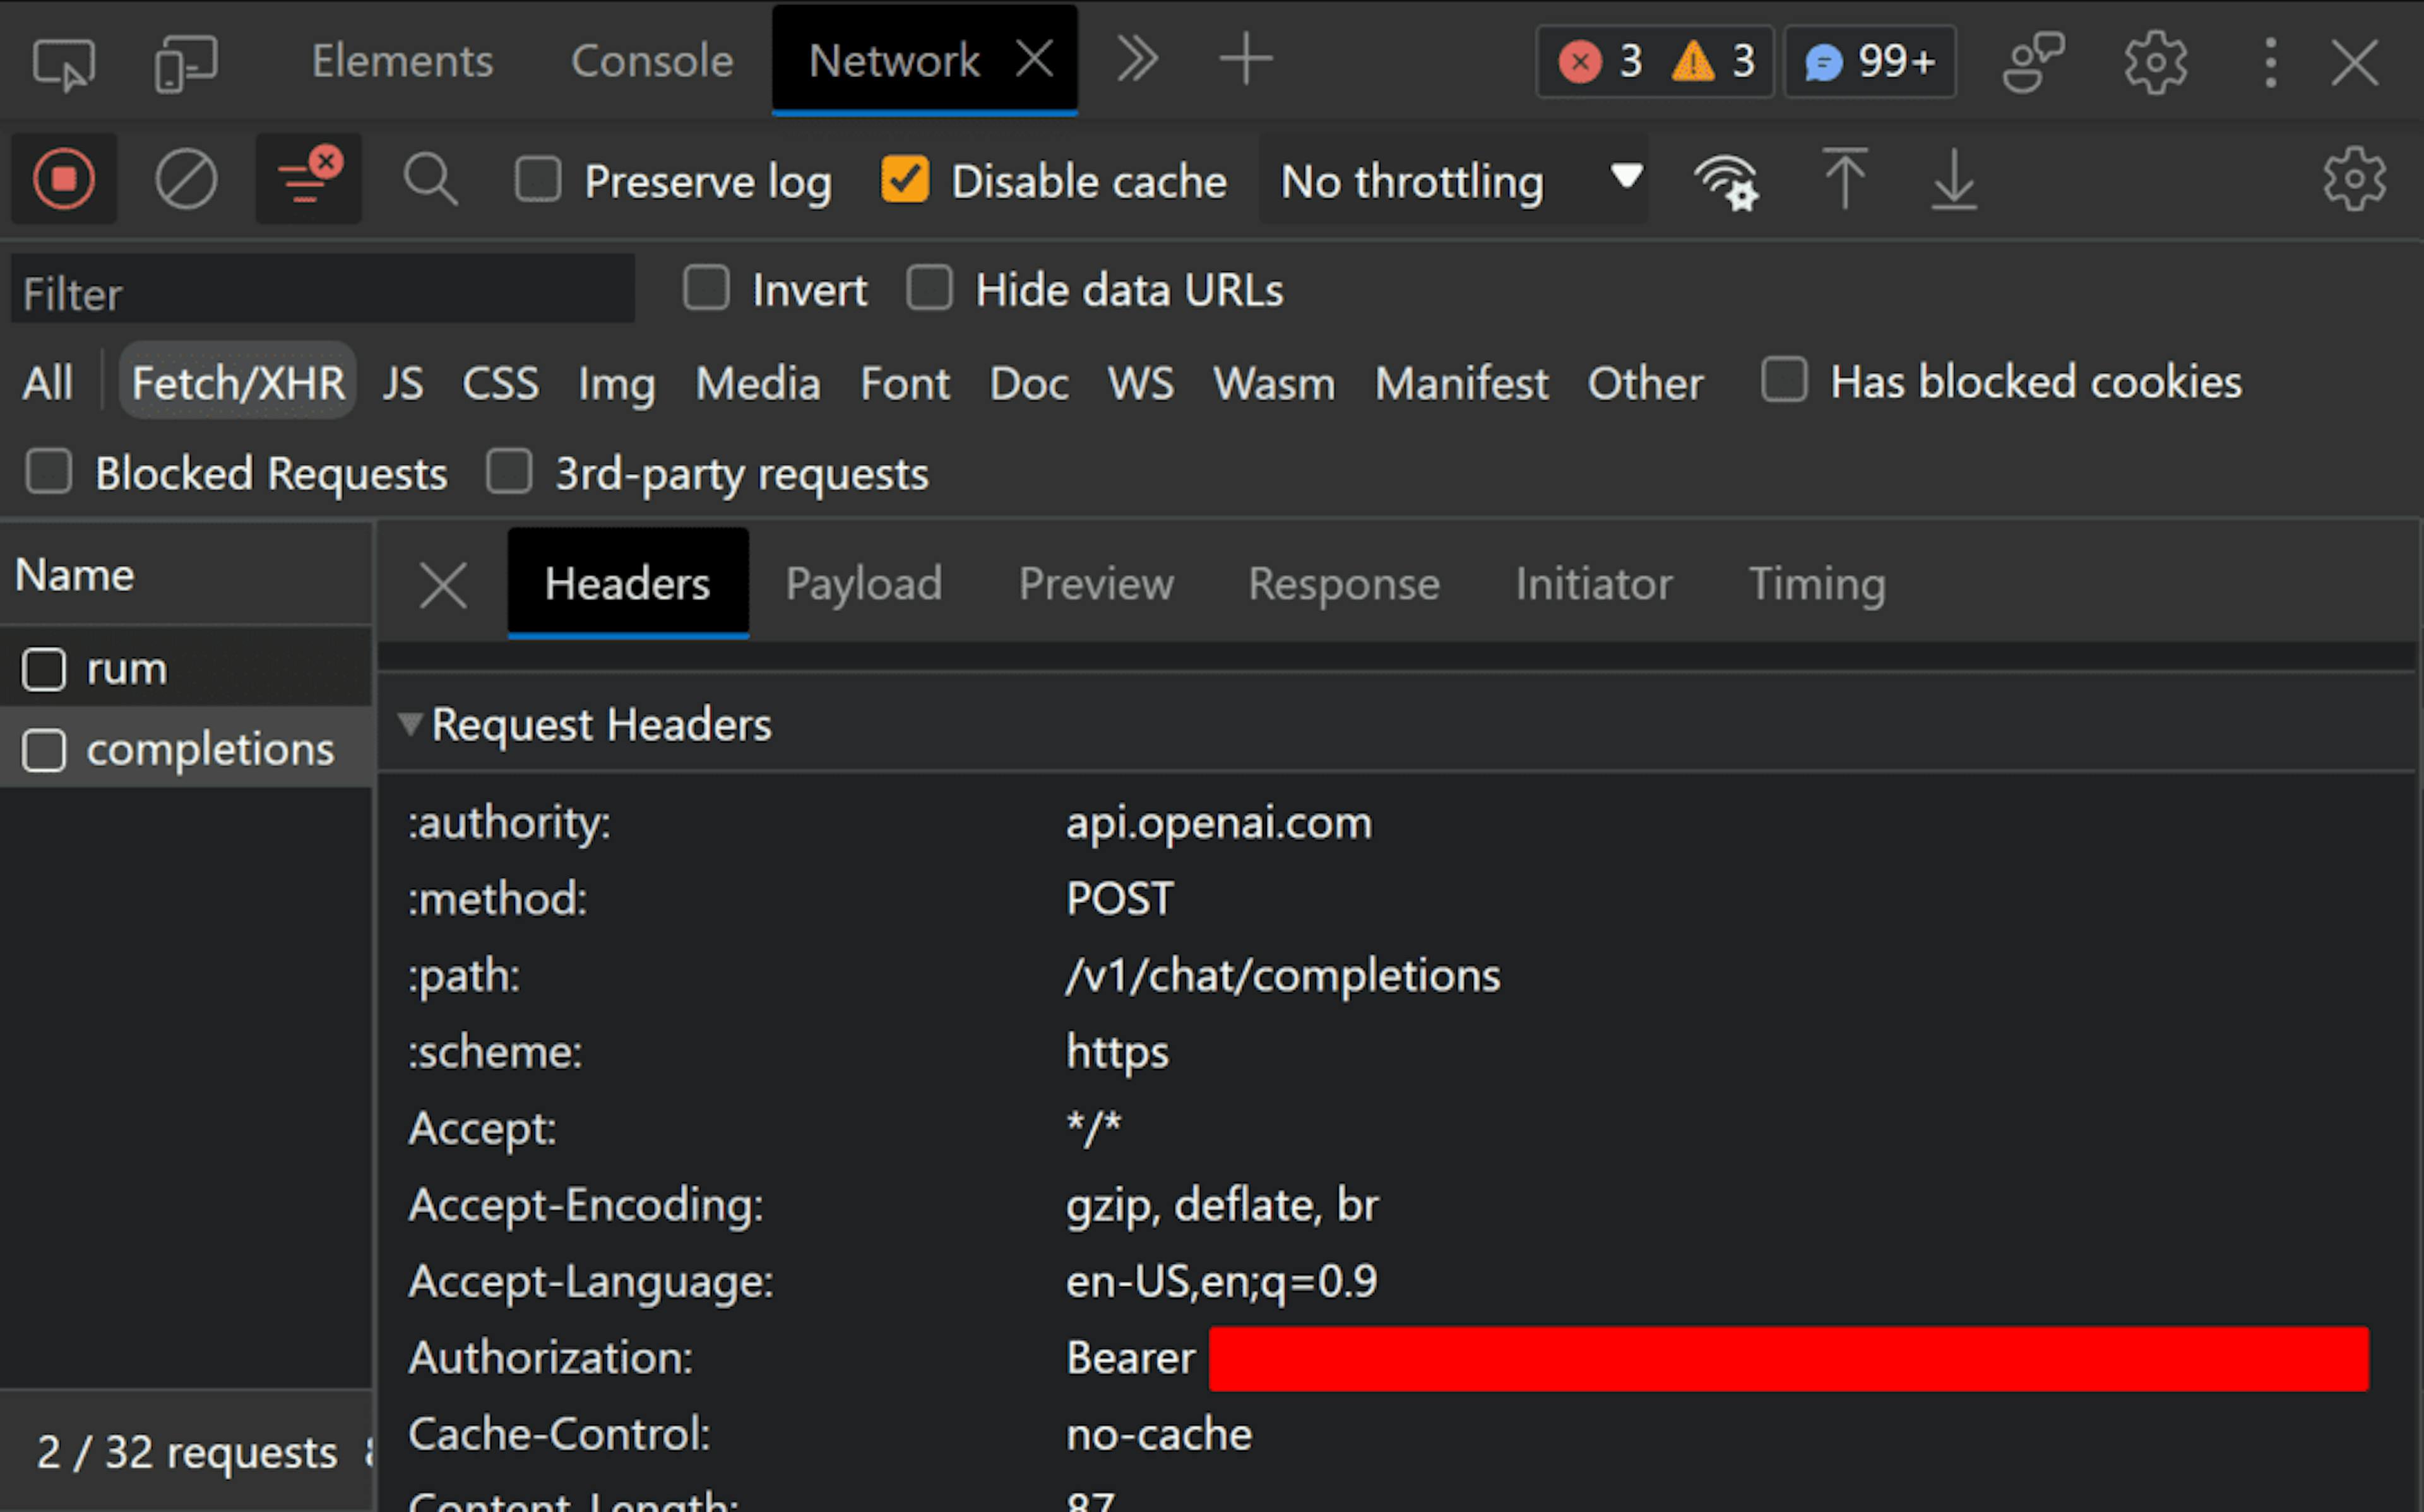Open errors and warnings counter
This screenshot has height=1512, width=2424.
coord(1655,62)
